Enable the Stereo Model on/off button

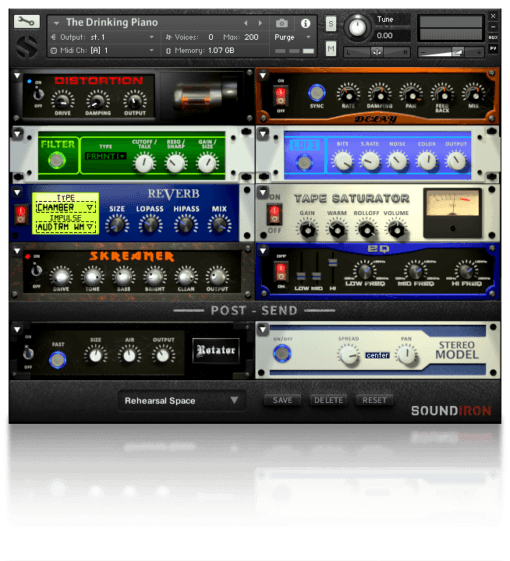[x=282, y=353]
